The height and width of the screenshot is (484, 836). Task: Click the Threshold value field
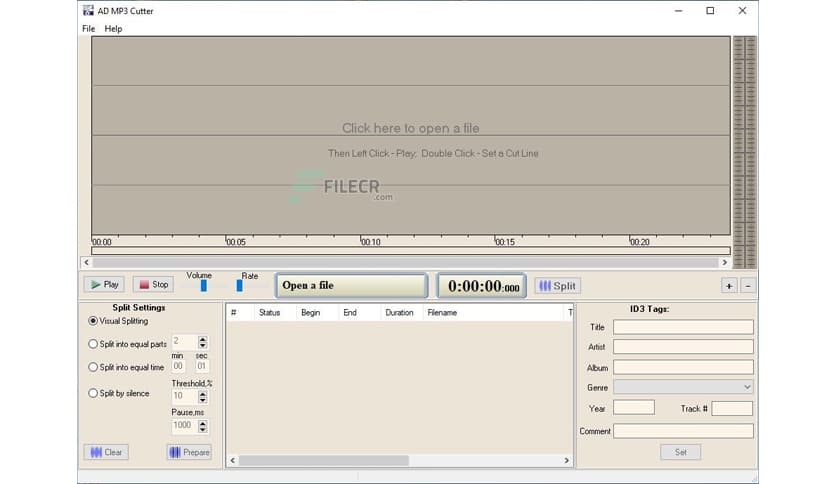point(184,397)
